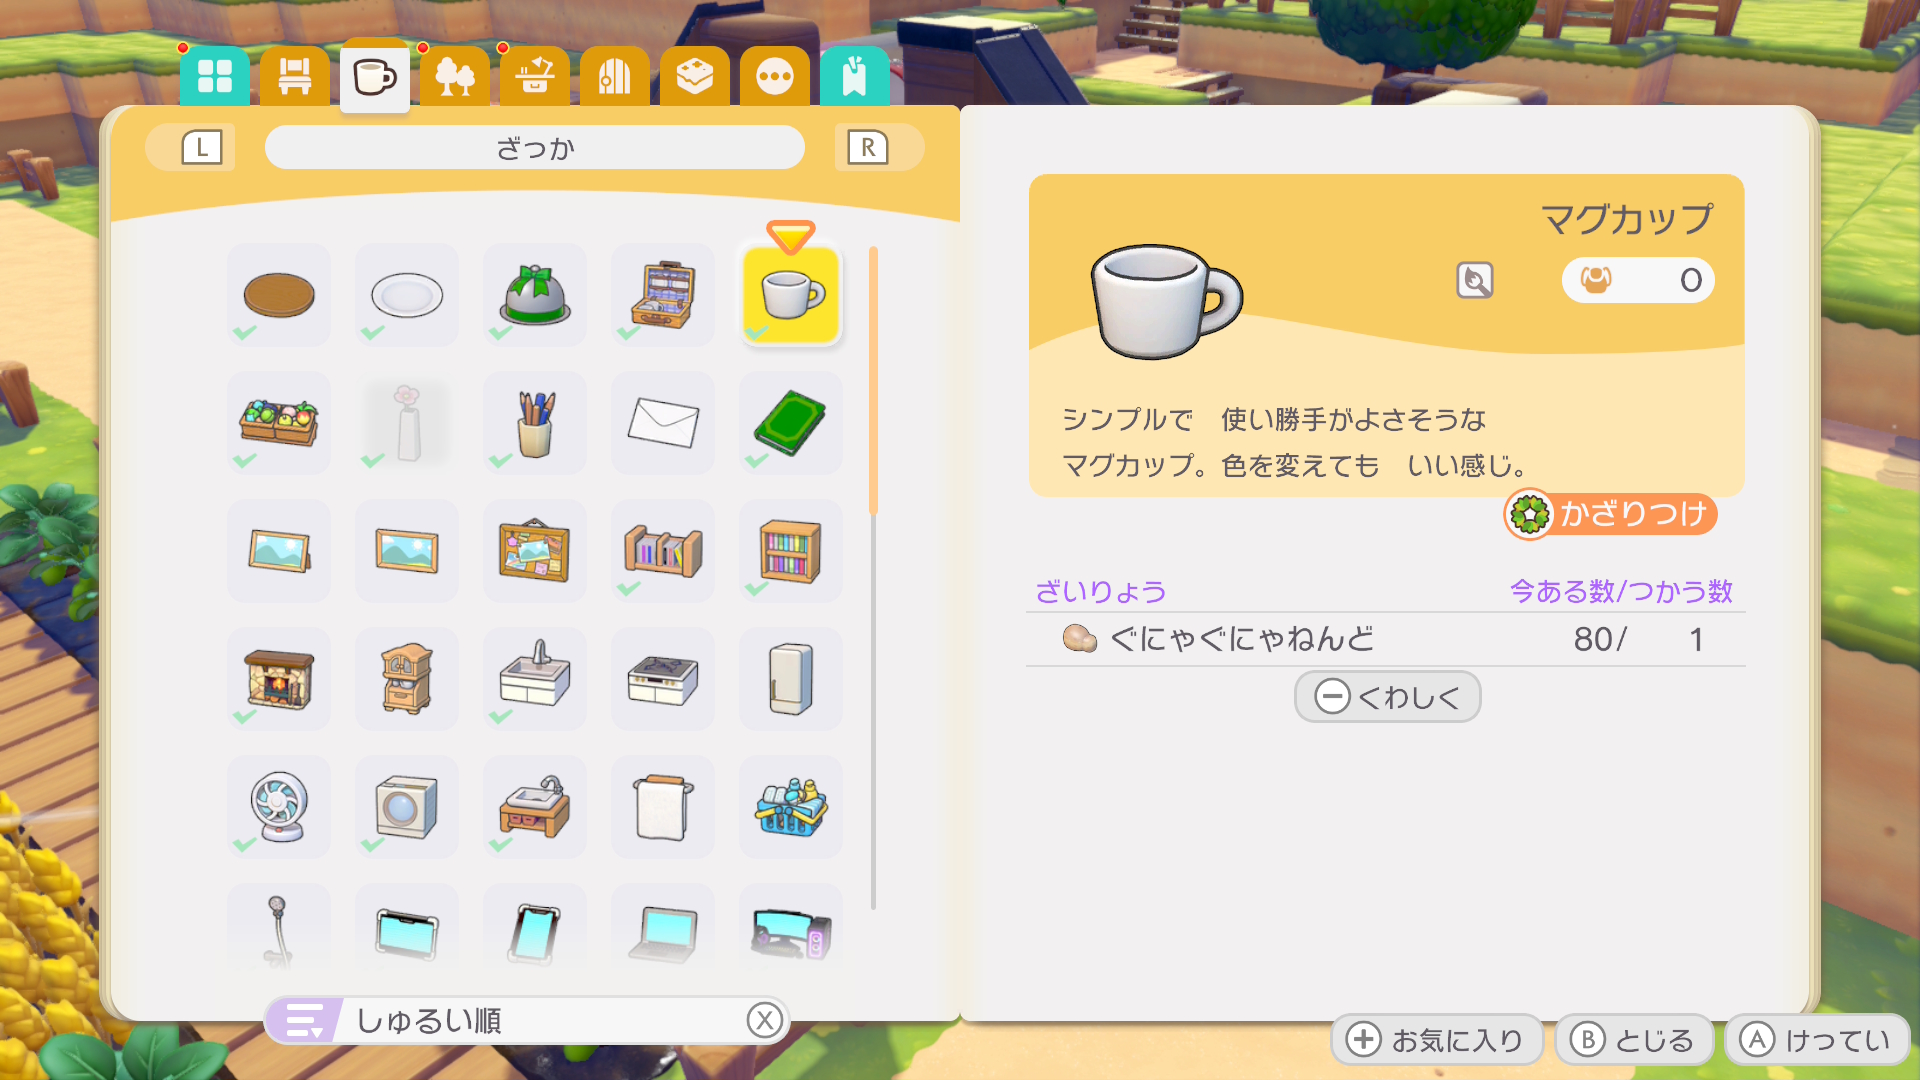
Task: Select the green book item
Action: (790, 423)
